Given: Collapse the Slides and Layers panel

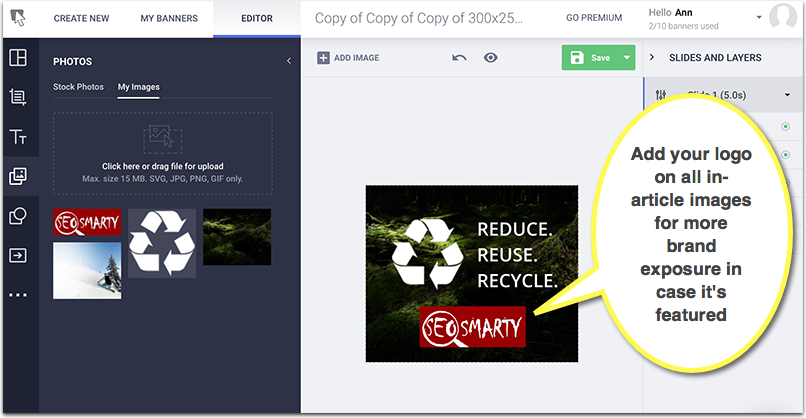Looking at the screenshot, I should [x=653, y=58].
